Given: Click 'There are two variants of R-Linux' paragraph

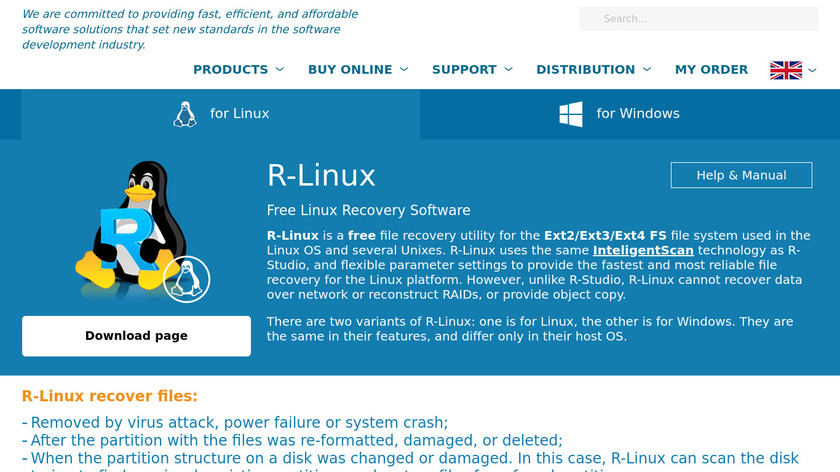Looking at the screenshot, I should [530, 329].
